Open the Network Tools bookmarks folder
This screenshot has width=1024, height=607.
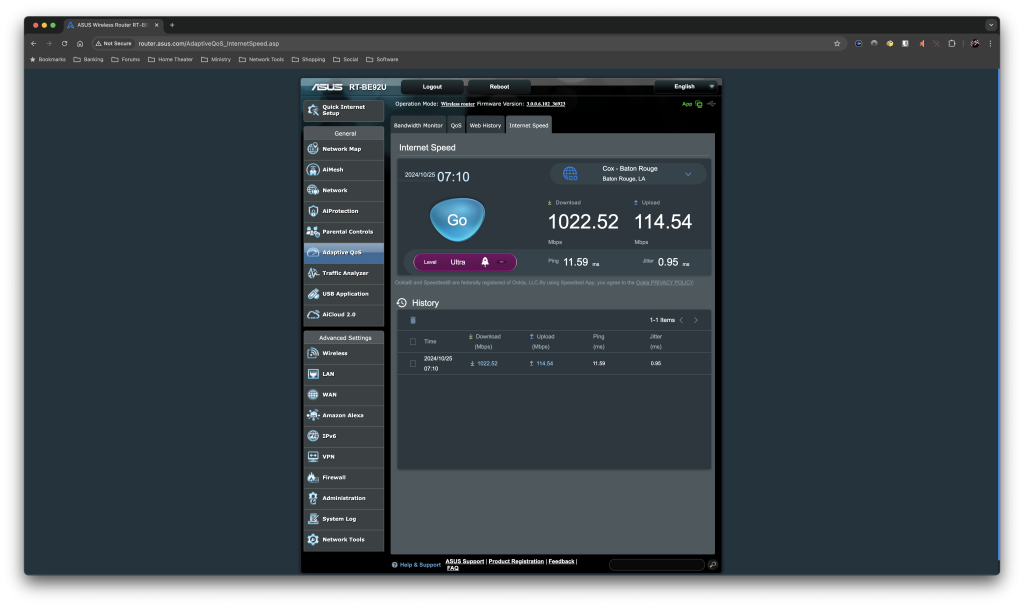click(x=261, y=59)
